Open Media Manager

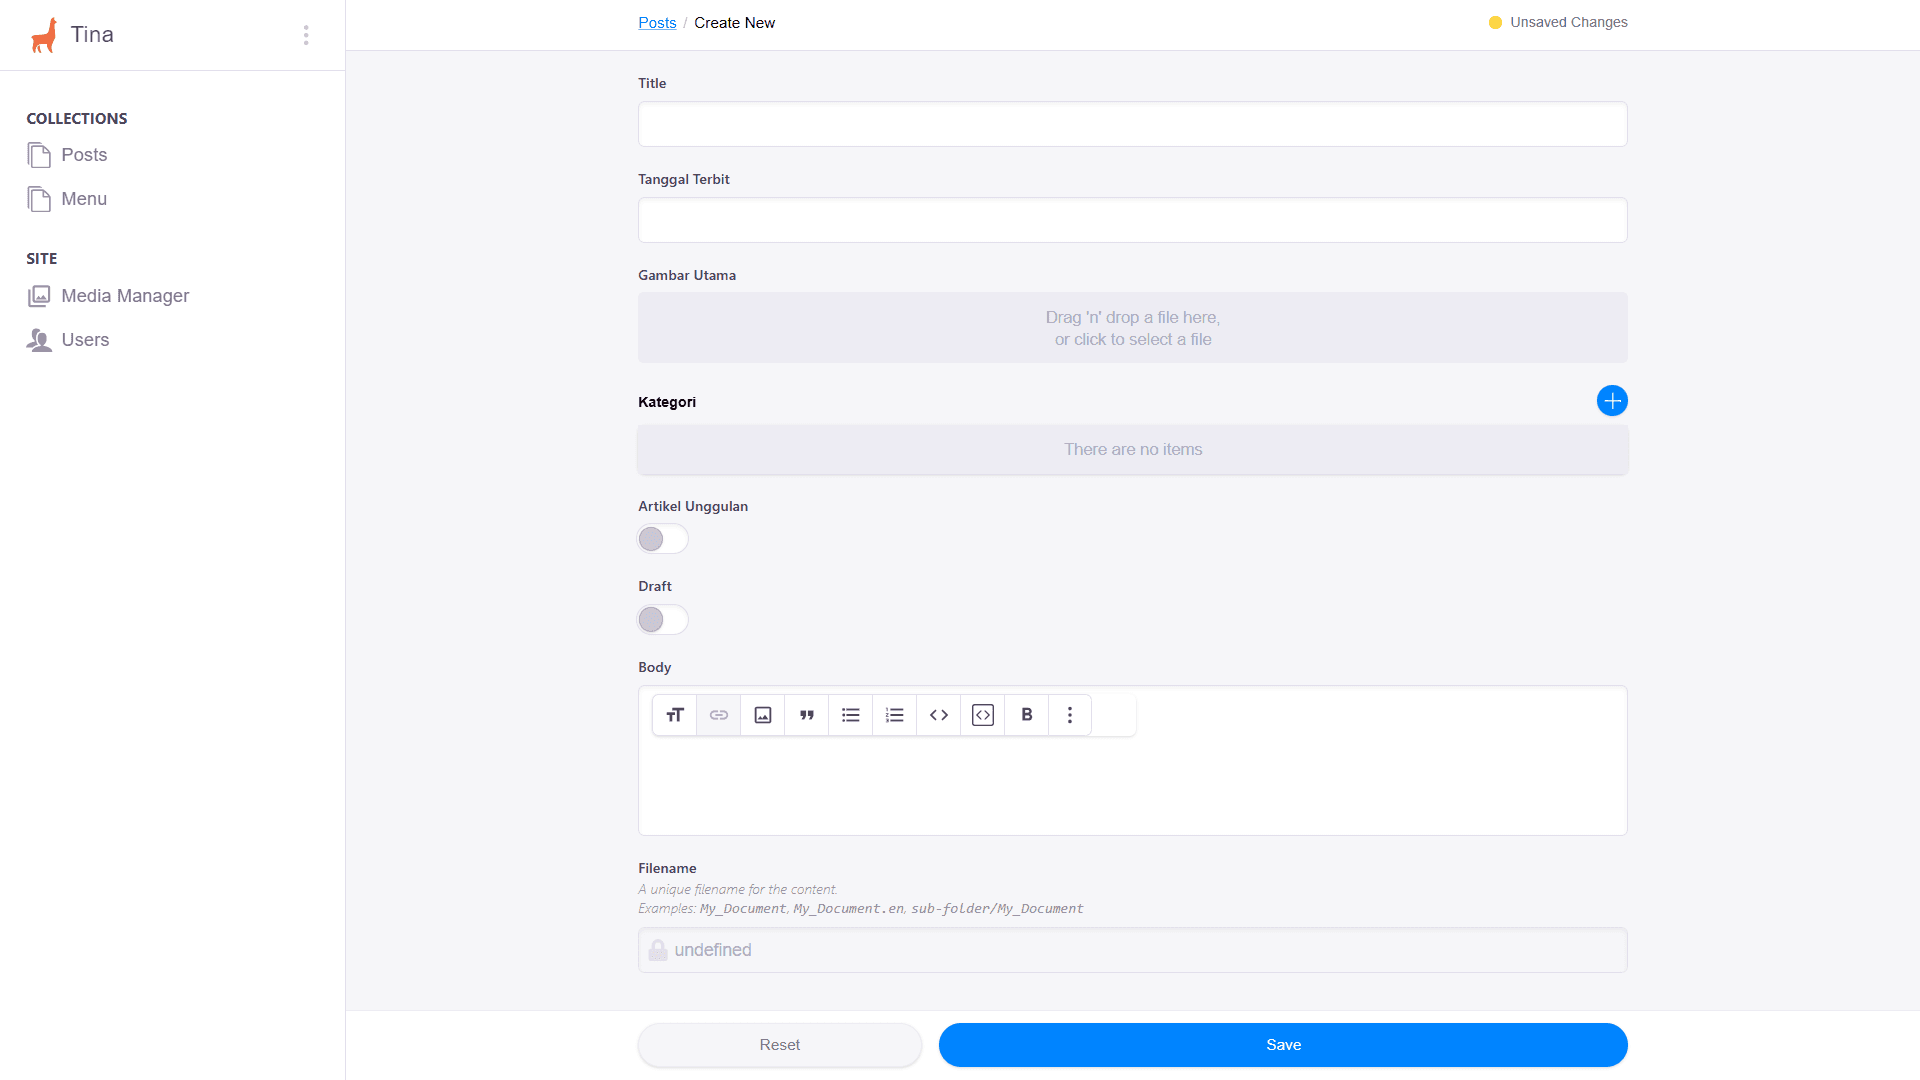(125, 296)
